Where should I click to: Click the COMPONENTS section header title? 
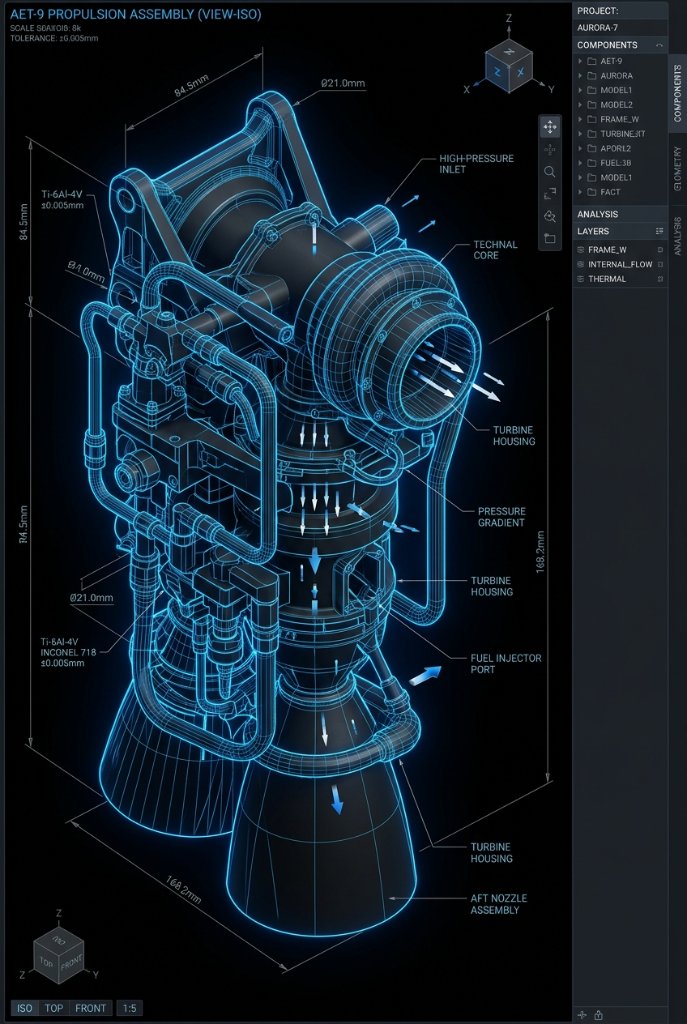607,45
